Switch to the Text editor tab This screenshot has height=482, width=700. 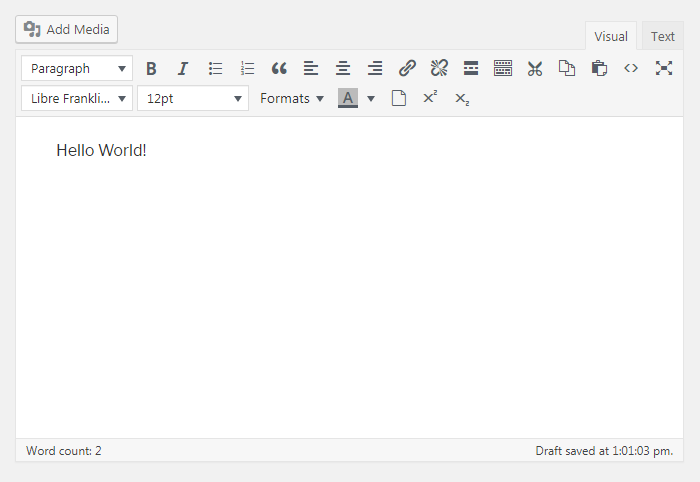662,36
